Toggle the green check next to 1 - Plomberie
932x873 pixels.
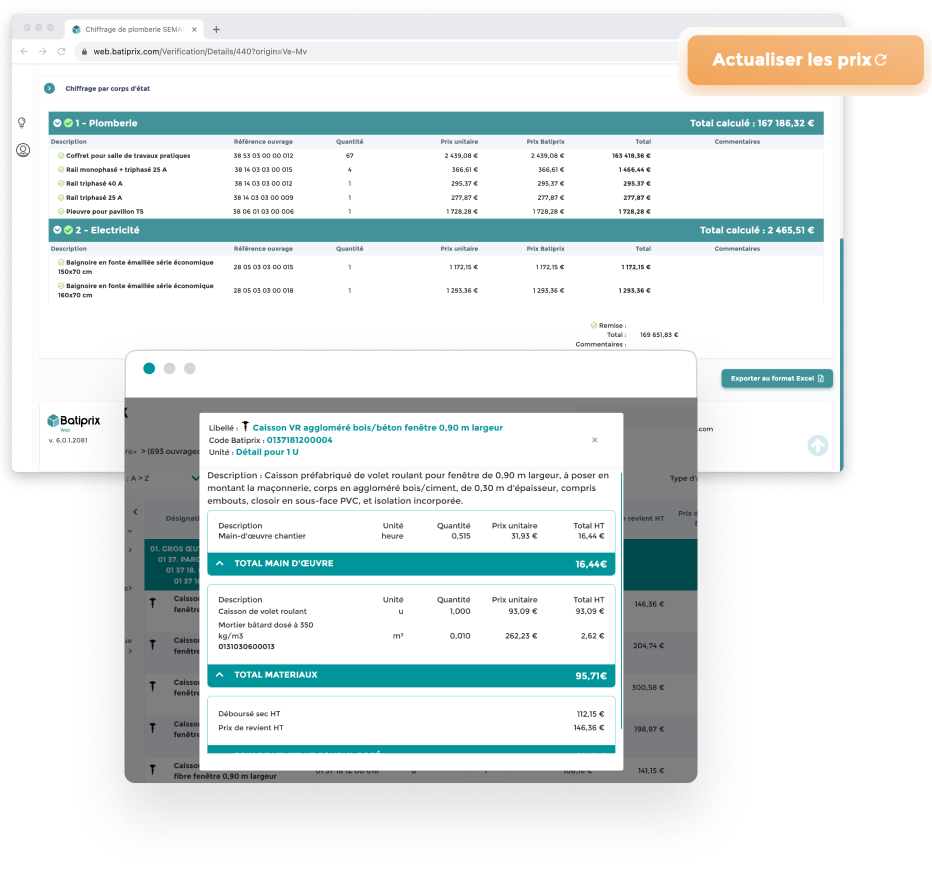(x=68, y=123)
